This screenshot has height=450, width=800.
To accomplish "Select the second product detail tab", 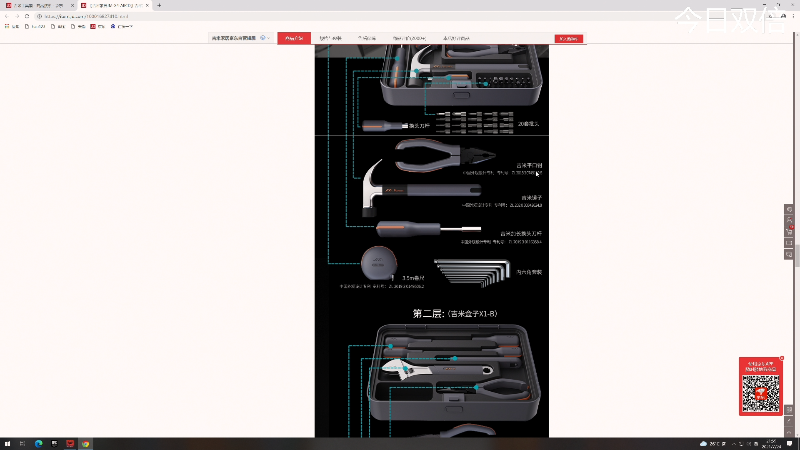I will pos(331,38).
